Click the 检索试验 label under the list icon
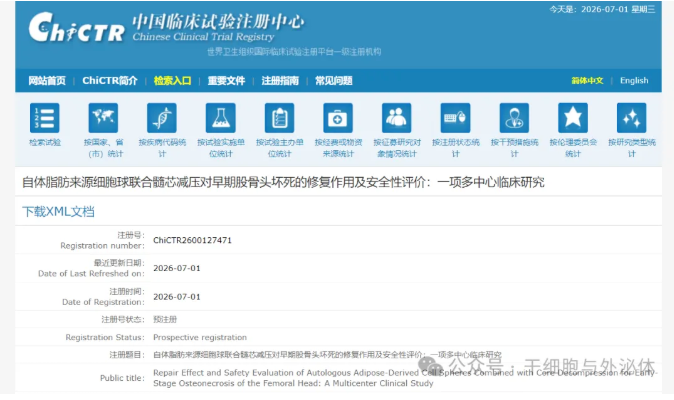Viewport: 674px width, 400px height. pyautogui.click(x=45, y=143)
